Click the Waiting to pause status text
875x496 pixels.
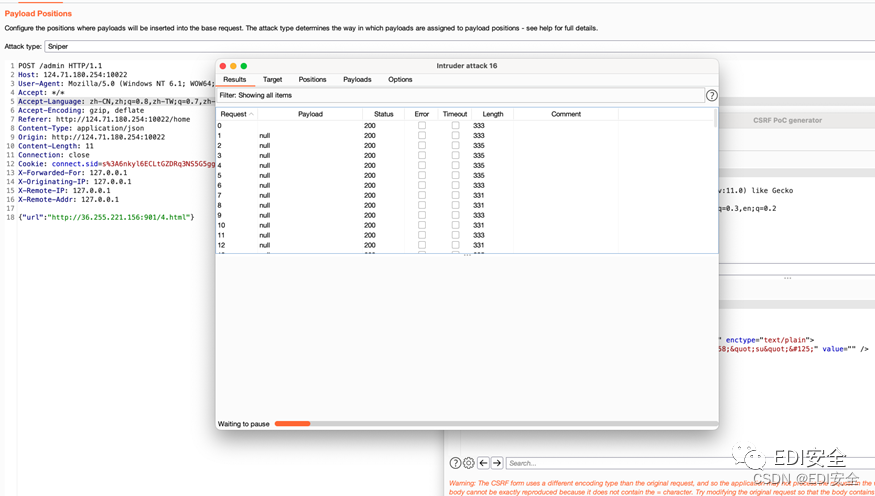point(243,424)
